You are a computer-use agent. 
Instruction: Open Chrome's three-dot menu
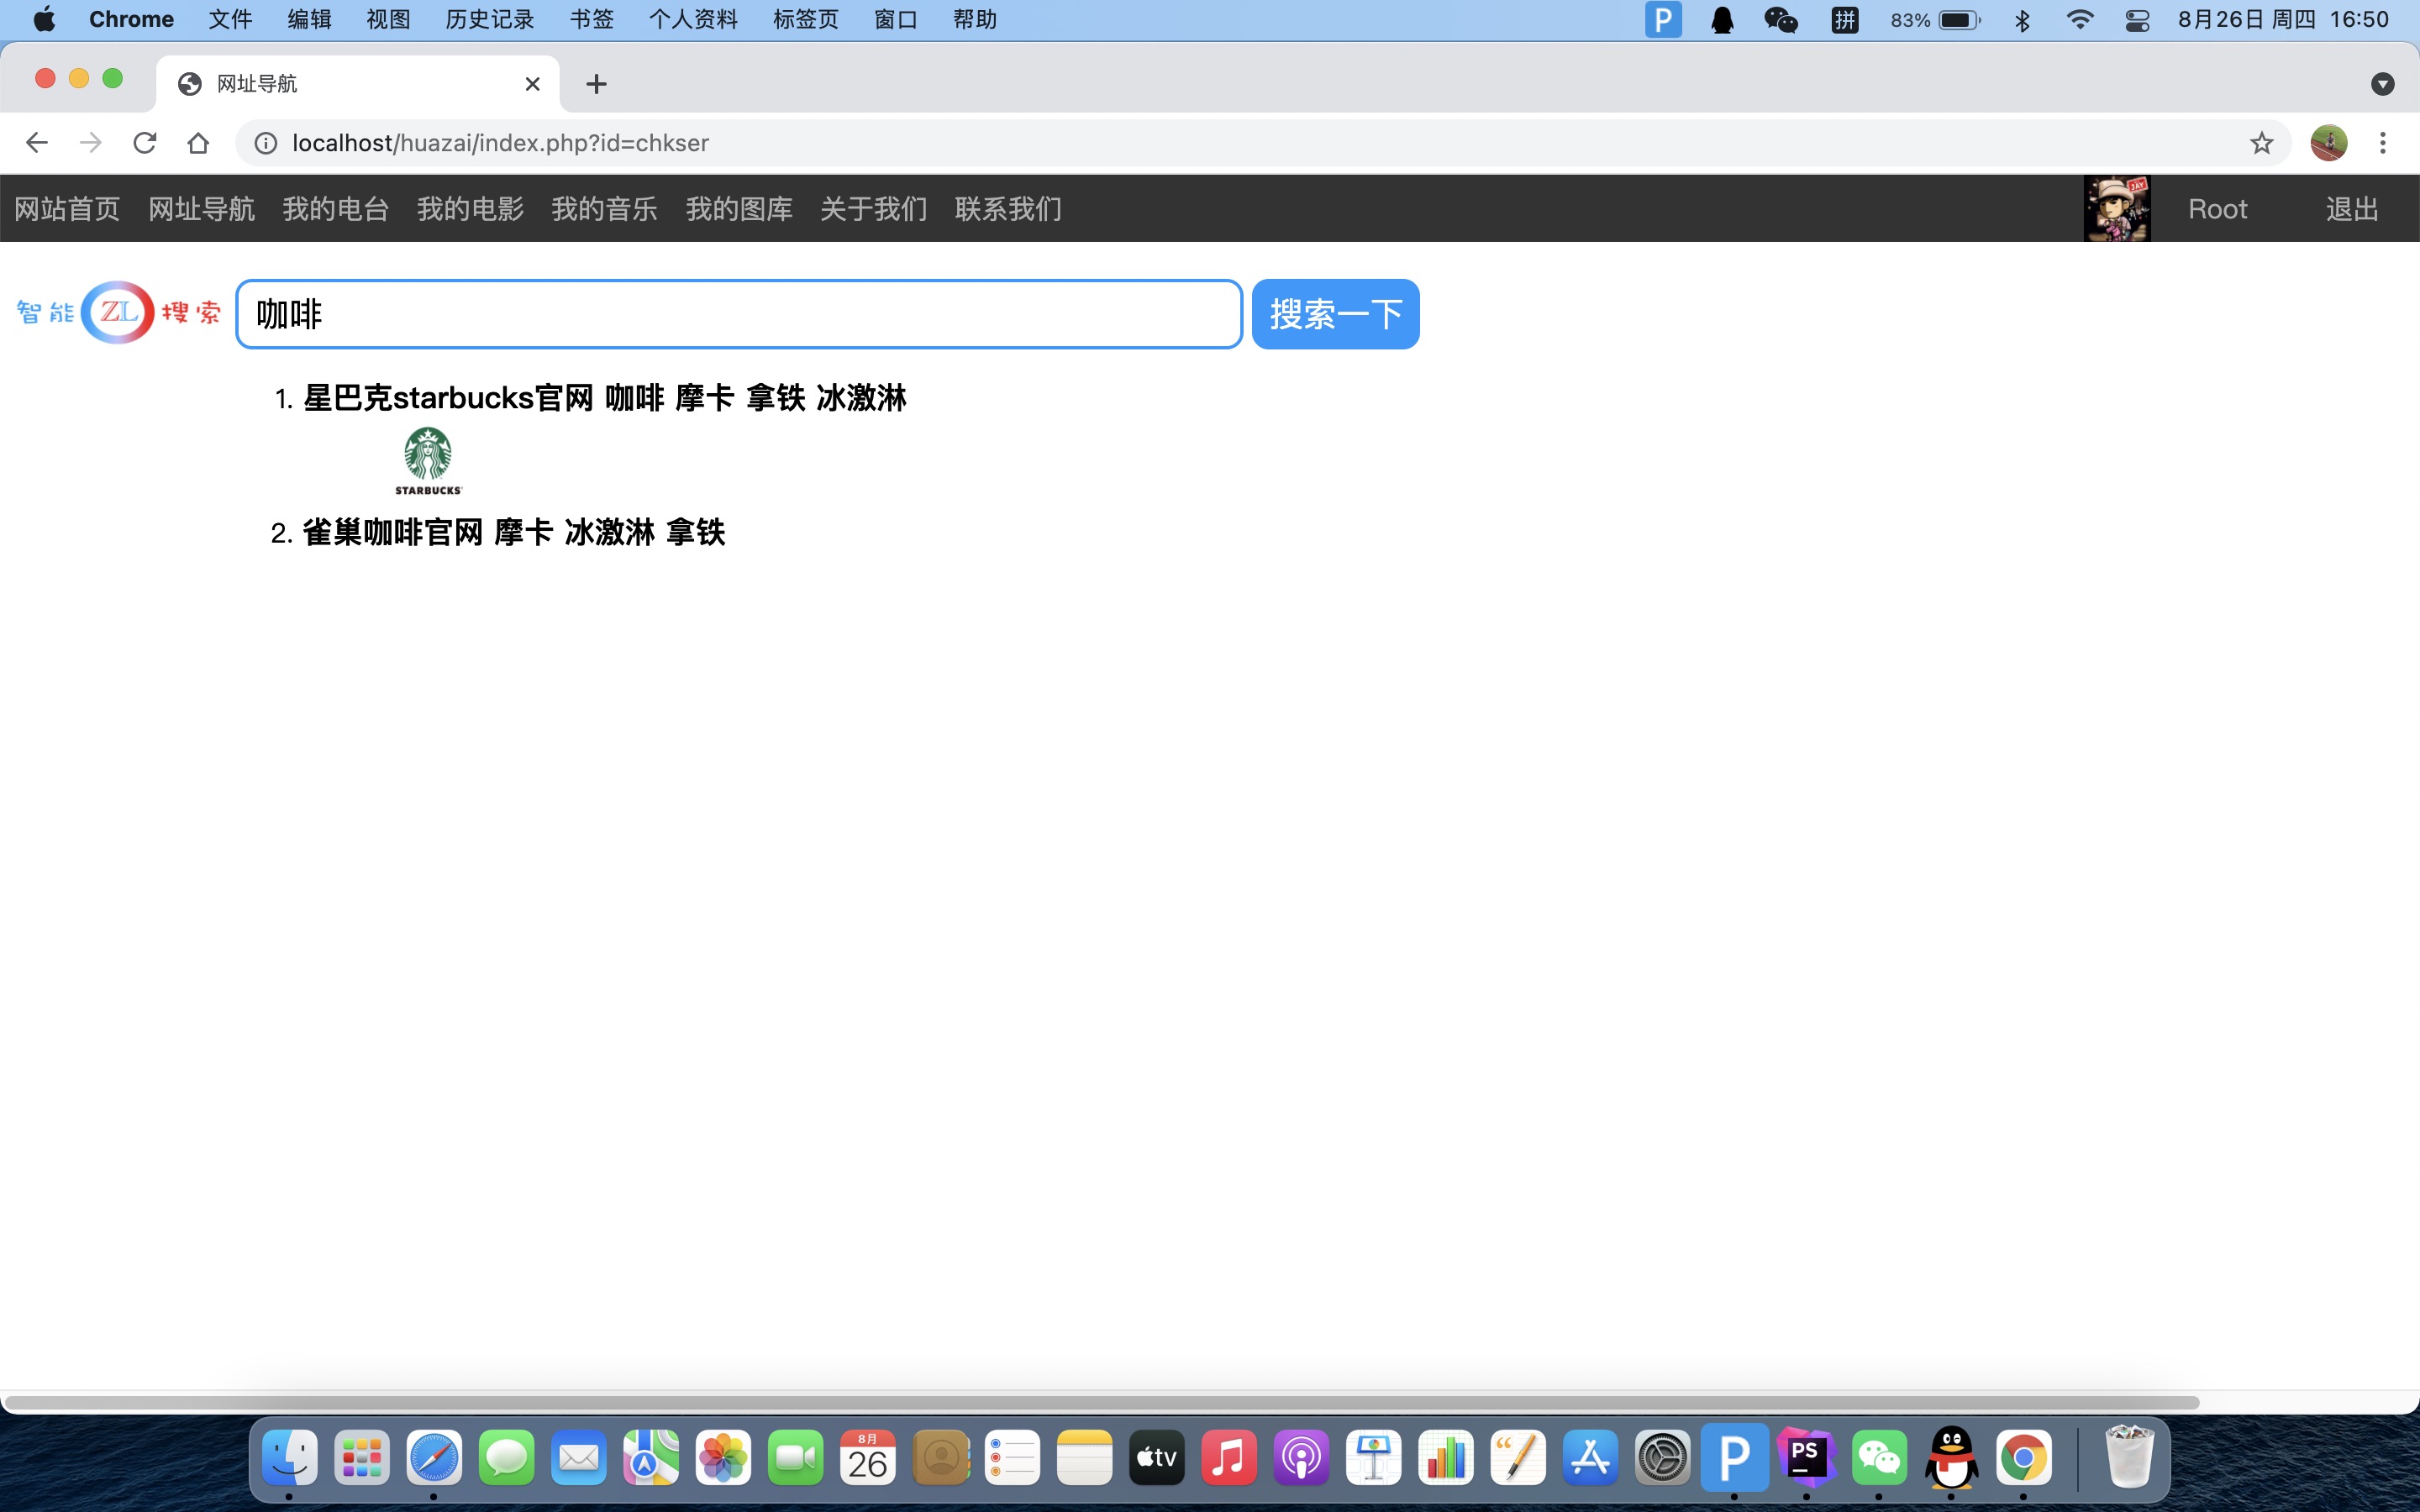(x=2384, y=142)
